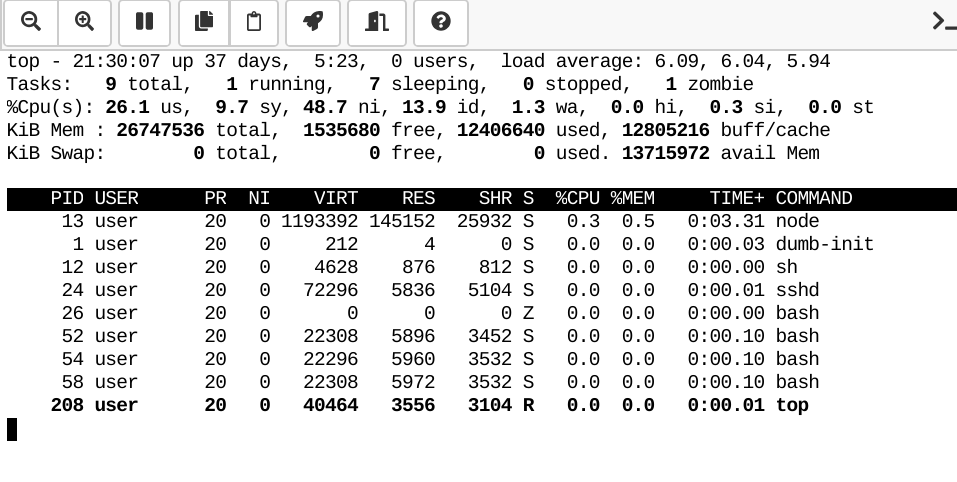Click the terminal cursor block
The height and width of the screenshot is (482, 957).
pyautogui.click(x=12, y=429)
